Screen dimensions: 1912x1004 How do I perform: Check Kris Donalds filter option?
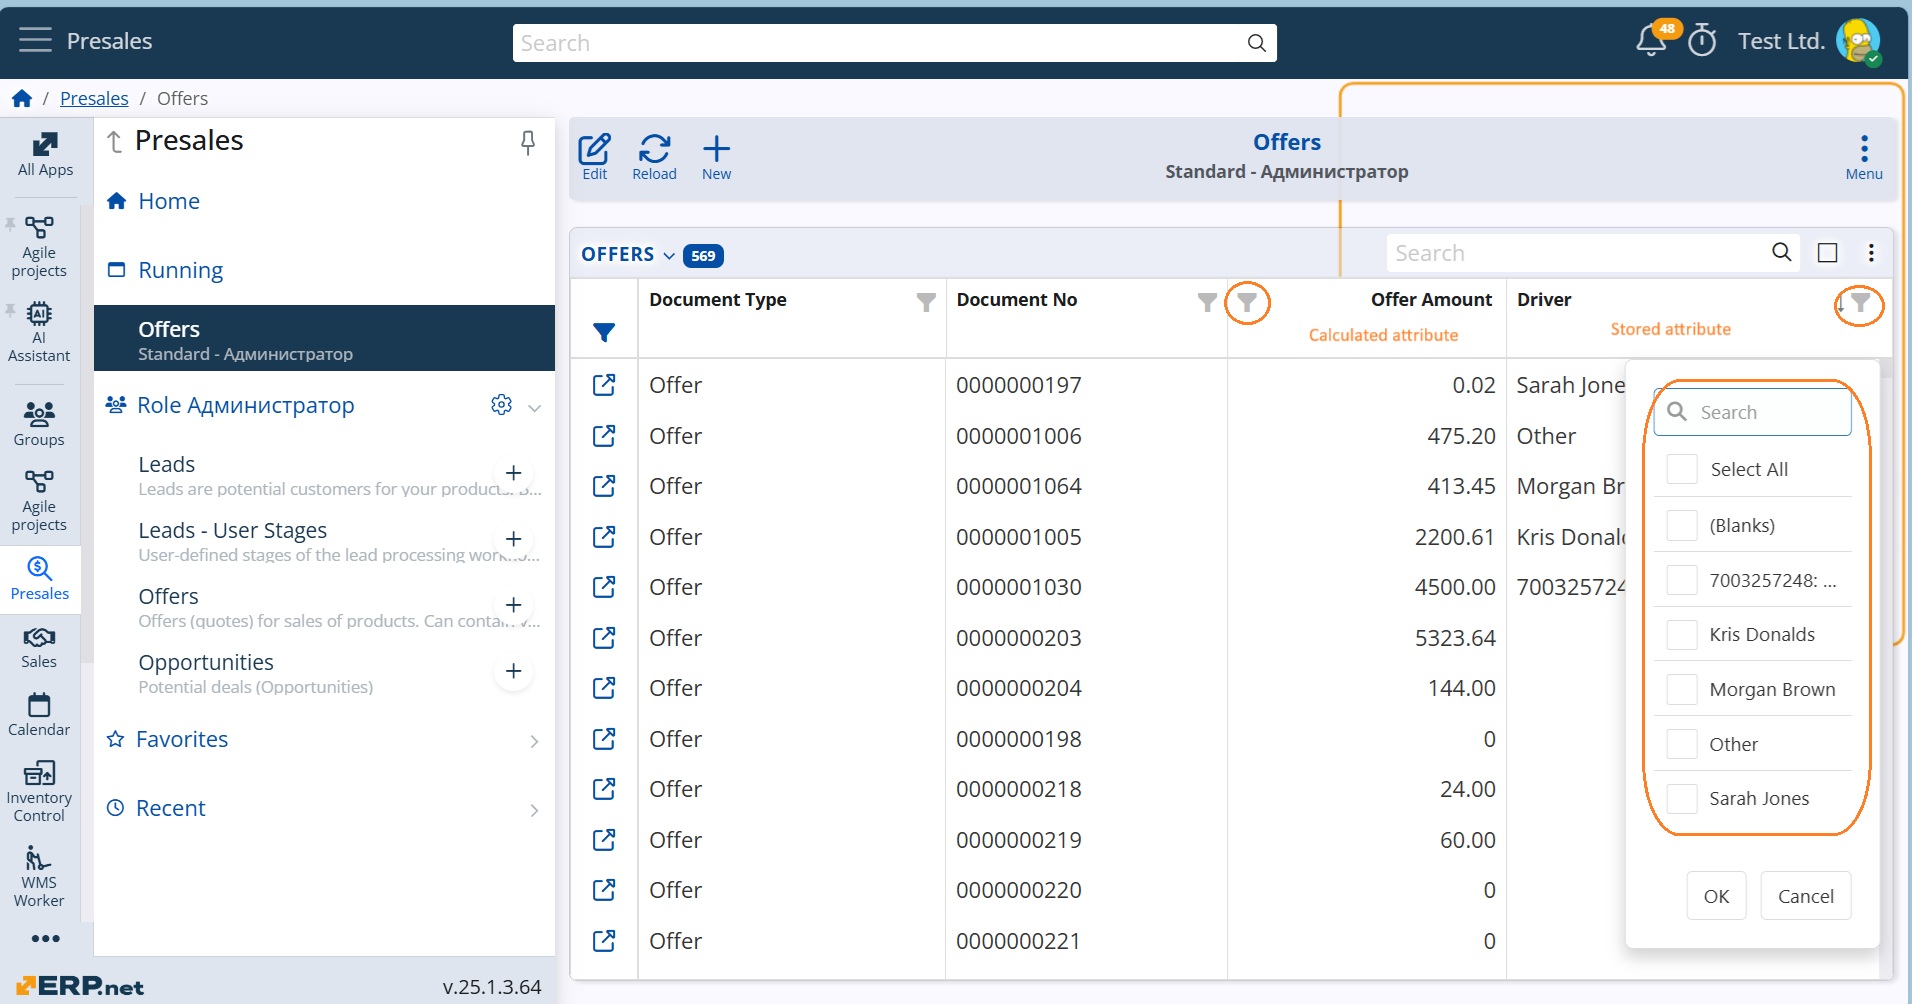1682,634
